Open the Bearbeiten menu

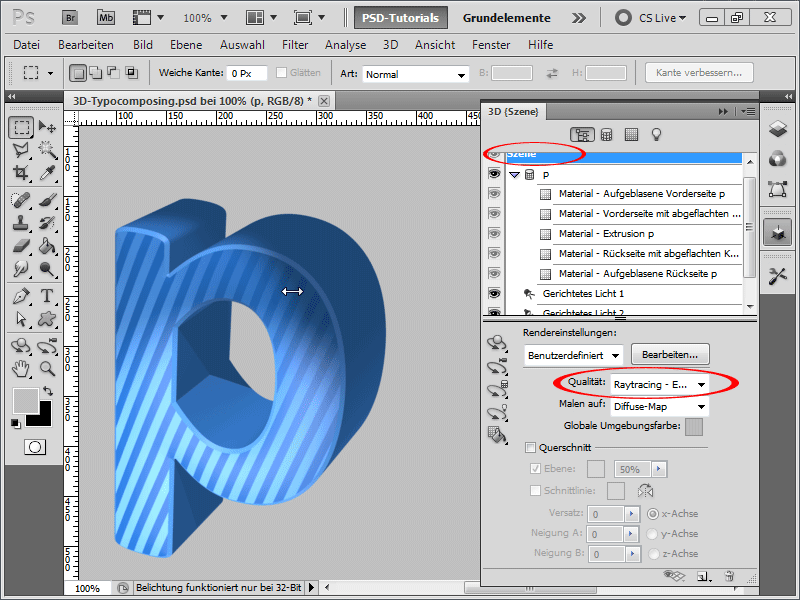pyautogui.click(x=86, y=45)
